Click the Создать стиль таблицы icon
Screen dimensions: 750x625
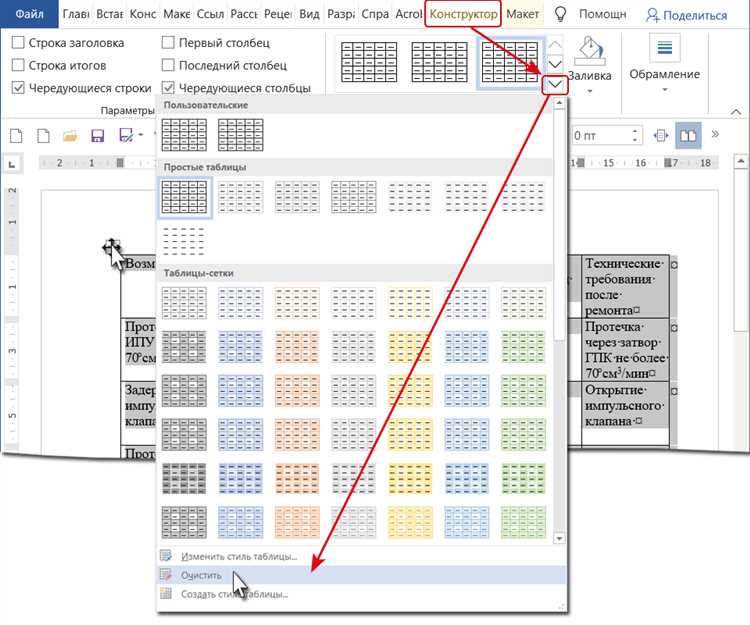tap(166, 593)
